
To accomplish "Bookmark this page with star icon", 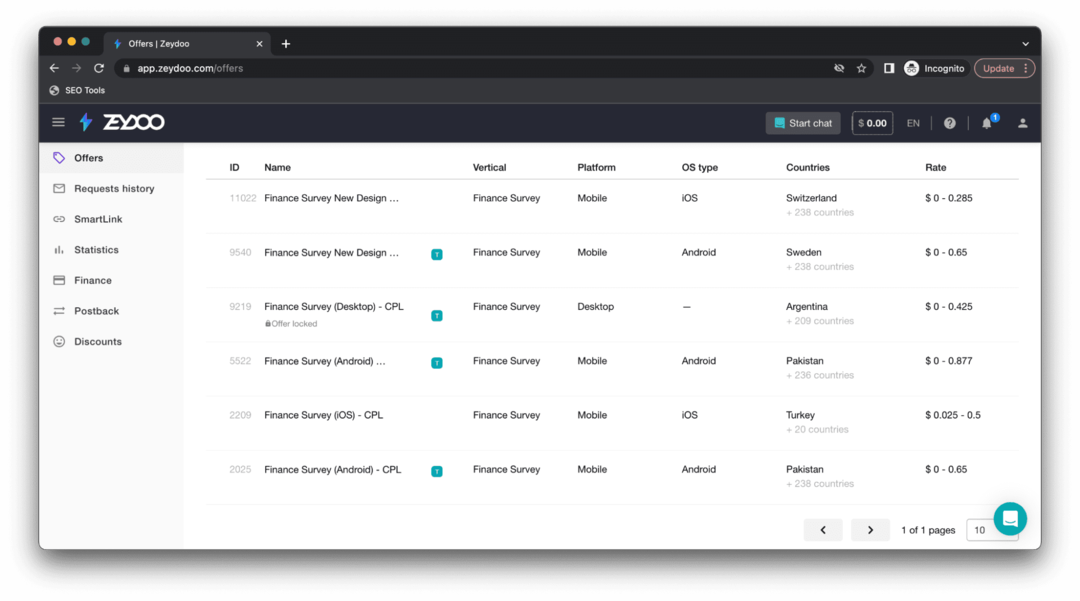I will tap(861, 69).
